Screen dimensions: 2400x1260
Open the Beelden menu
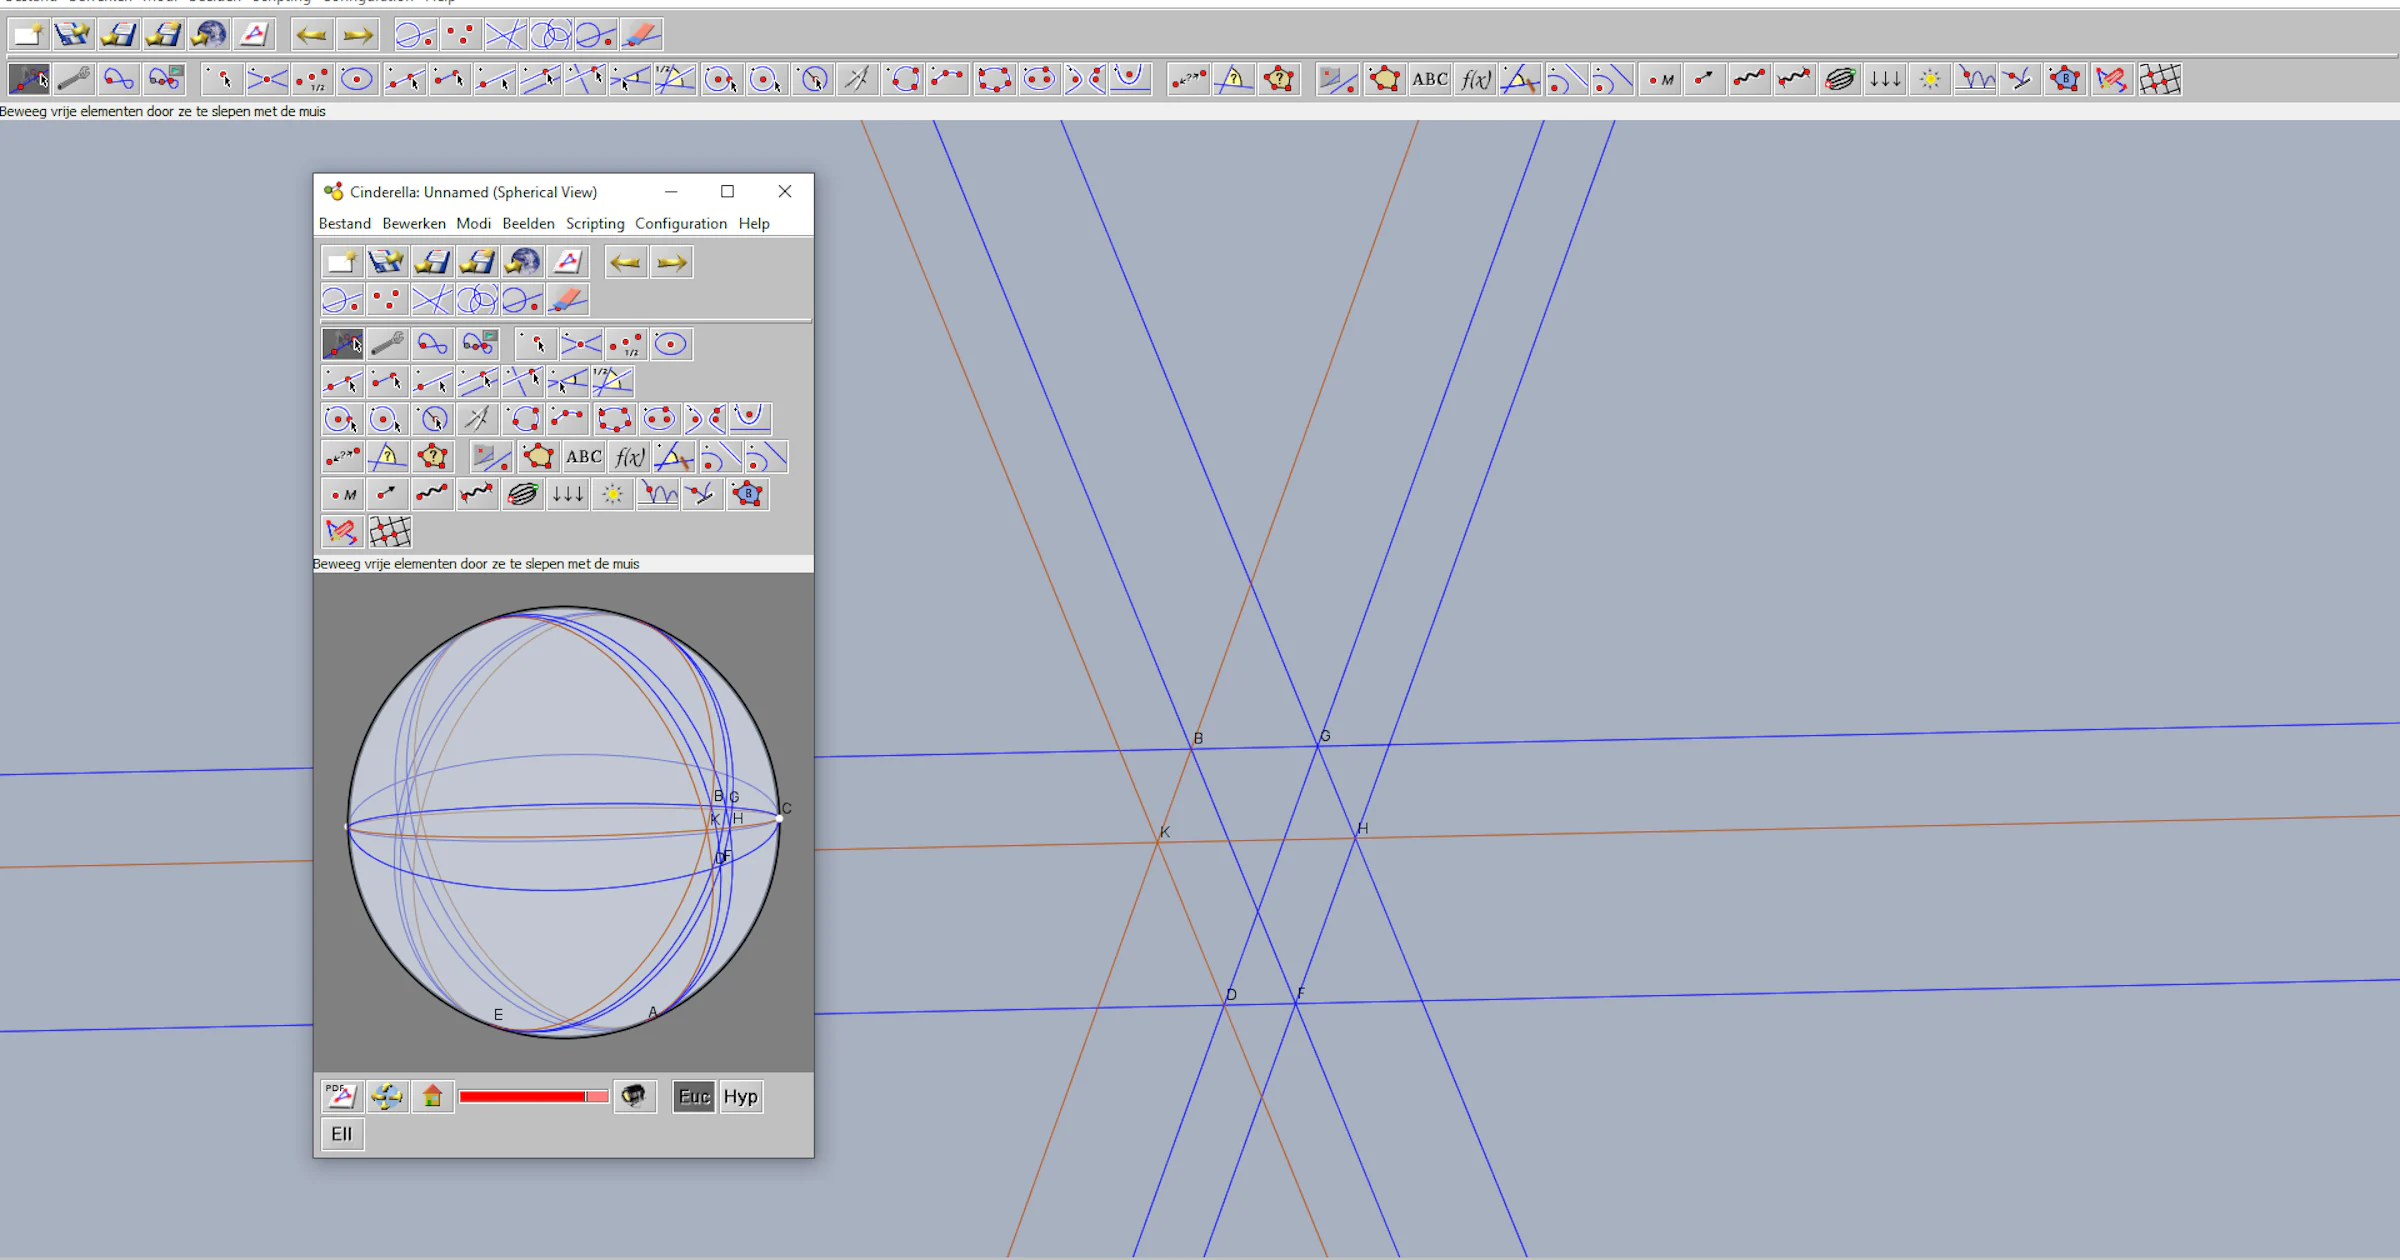pyautogui.click(x=528, y=223)
